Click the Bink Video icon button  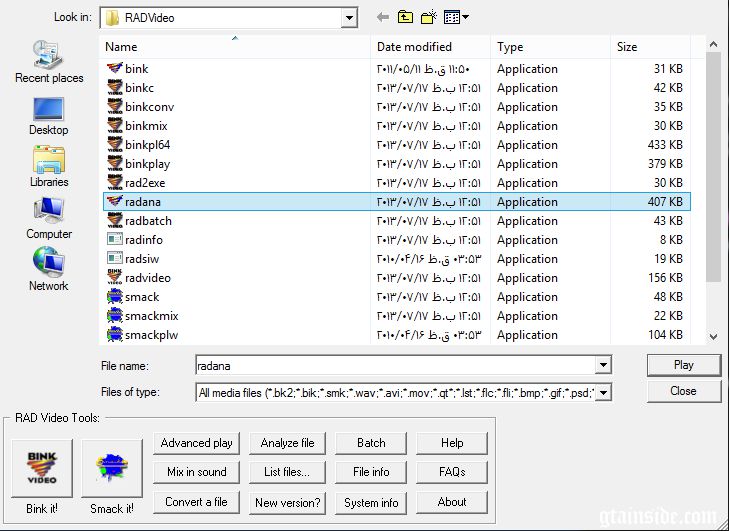pyautogui.click(x=42, y=468)
